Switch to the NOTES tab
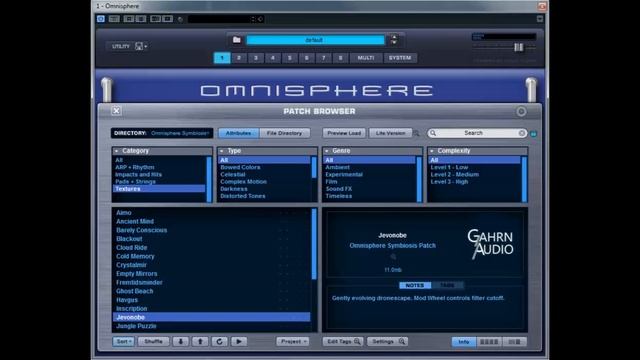This screenshot has width=640, height=360. 415,285
